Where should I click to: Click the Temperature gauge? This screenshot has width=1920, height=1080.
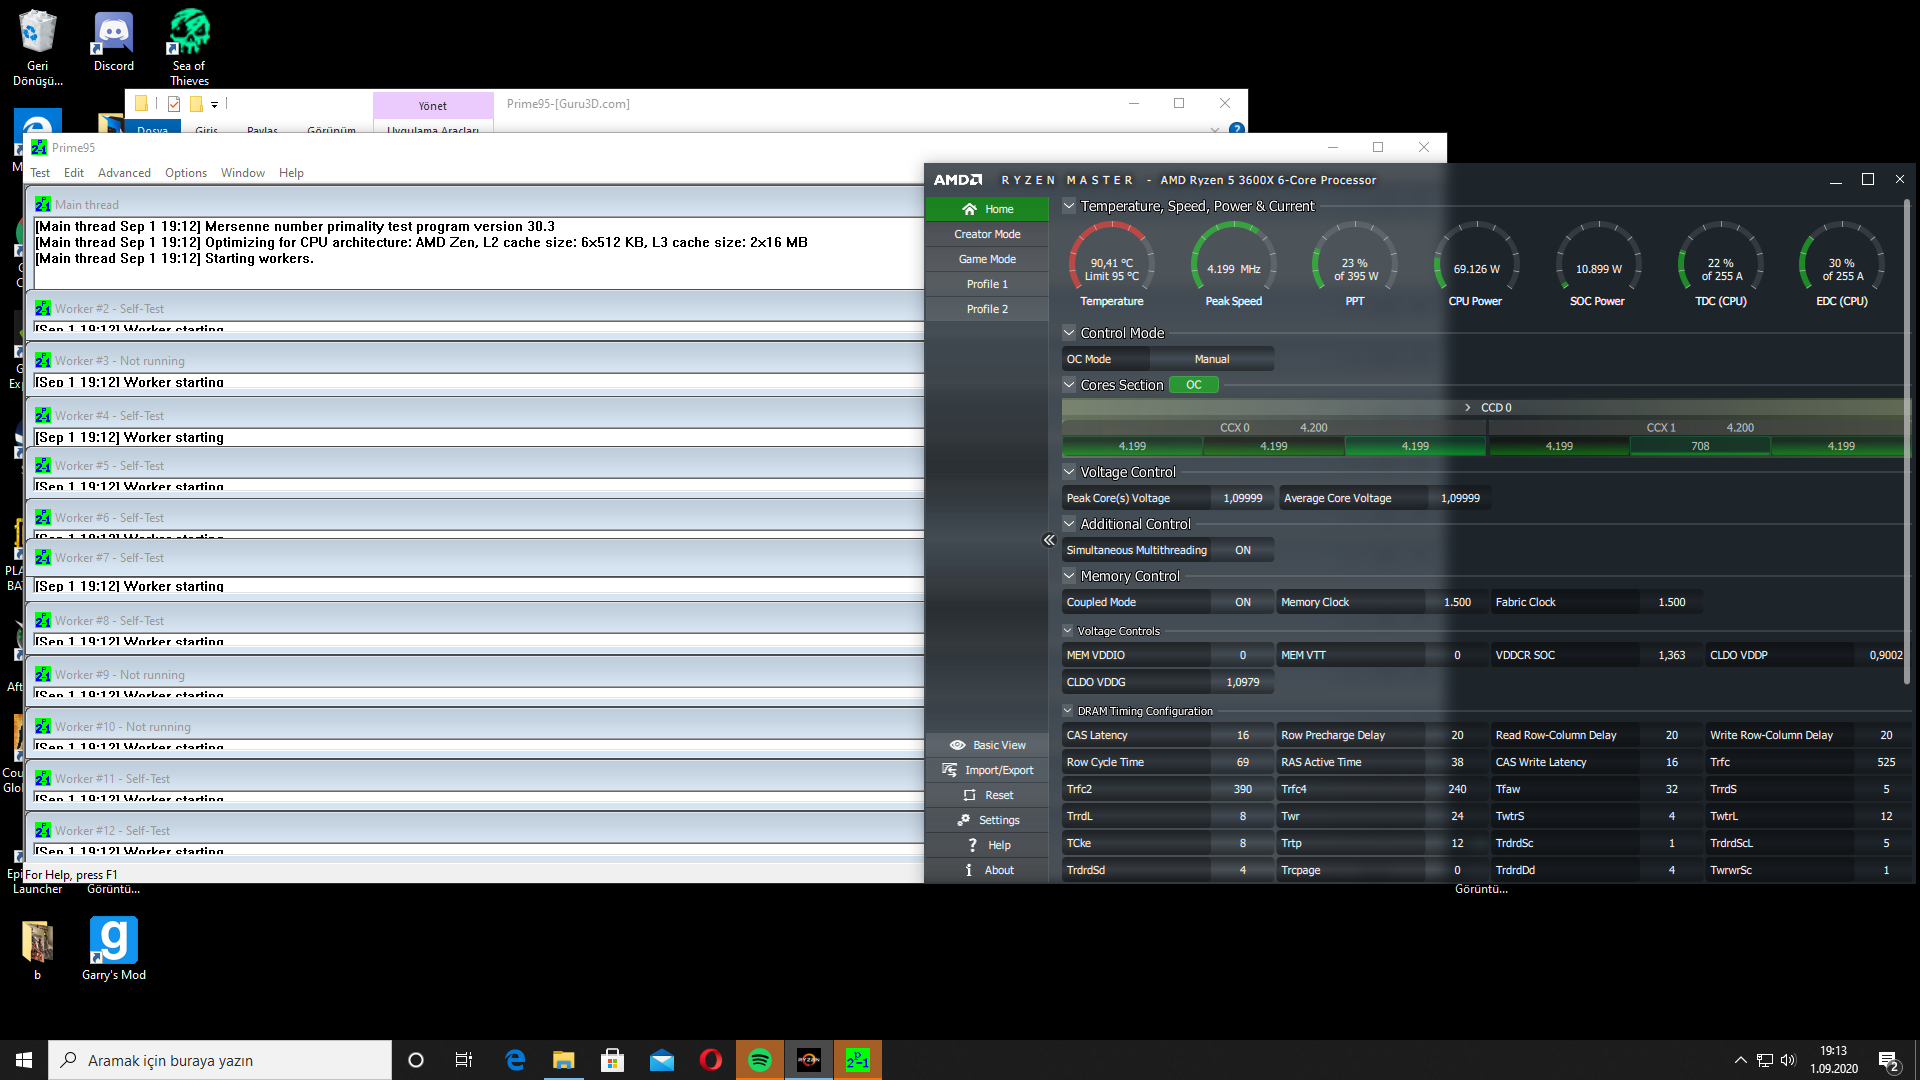tap(1112, 265)
